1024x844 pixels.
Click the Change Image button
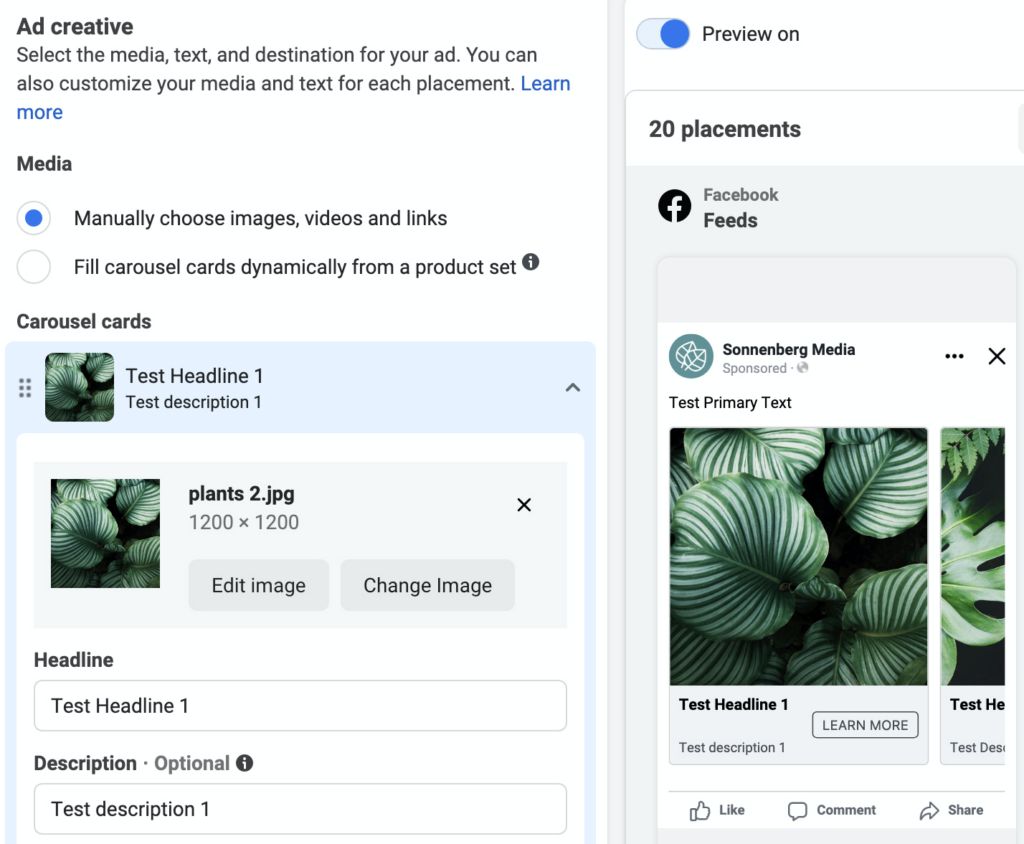point(427,585)
